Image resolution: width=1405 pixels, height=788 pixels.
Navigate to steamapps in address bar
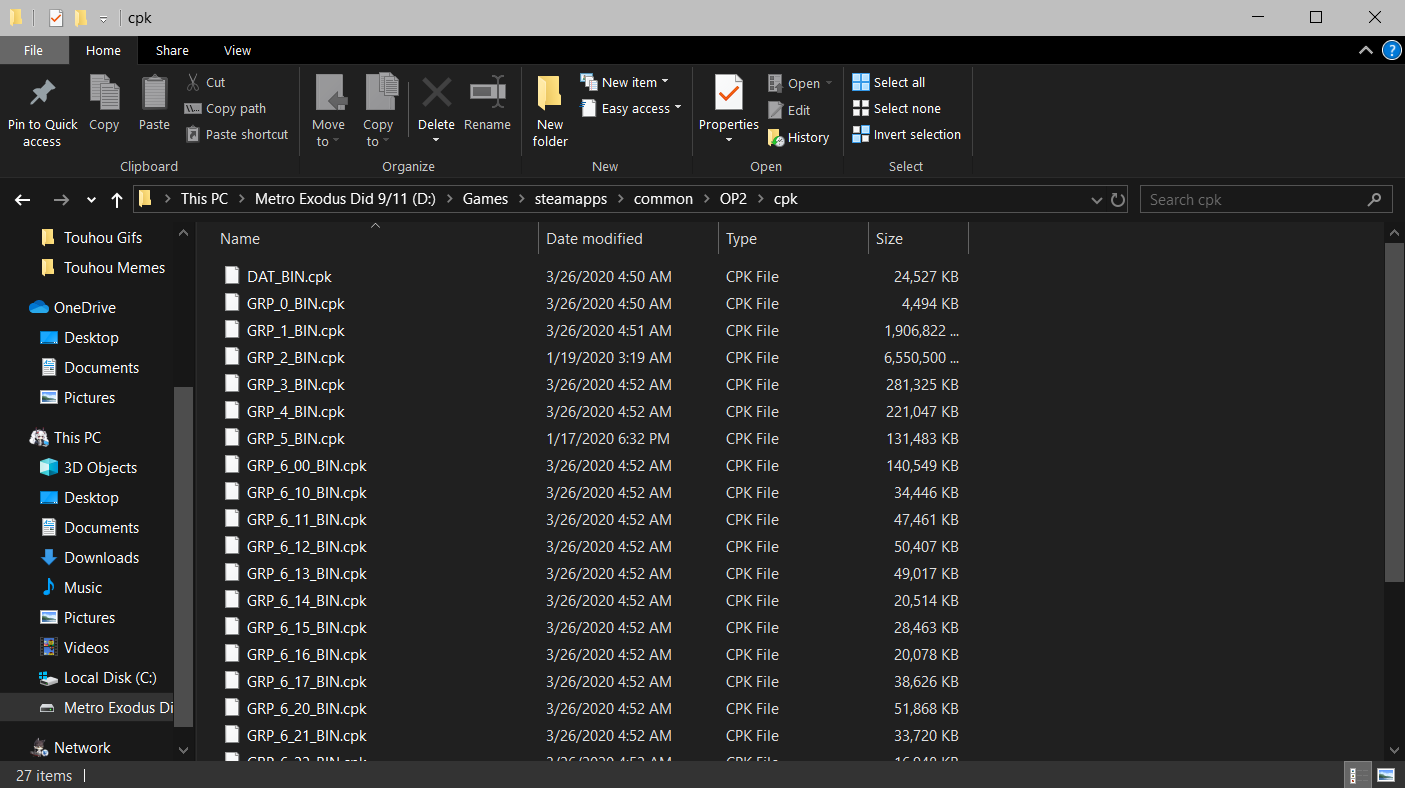pos(571,199)
